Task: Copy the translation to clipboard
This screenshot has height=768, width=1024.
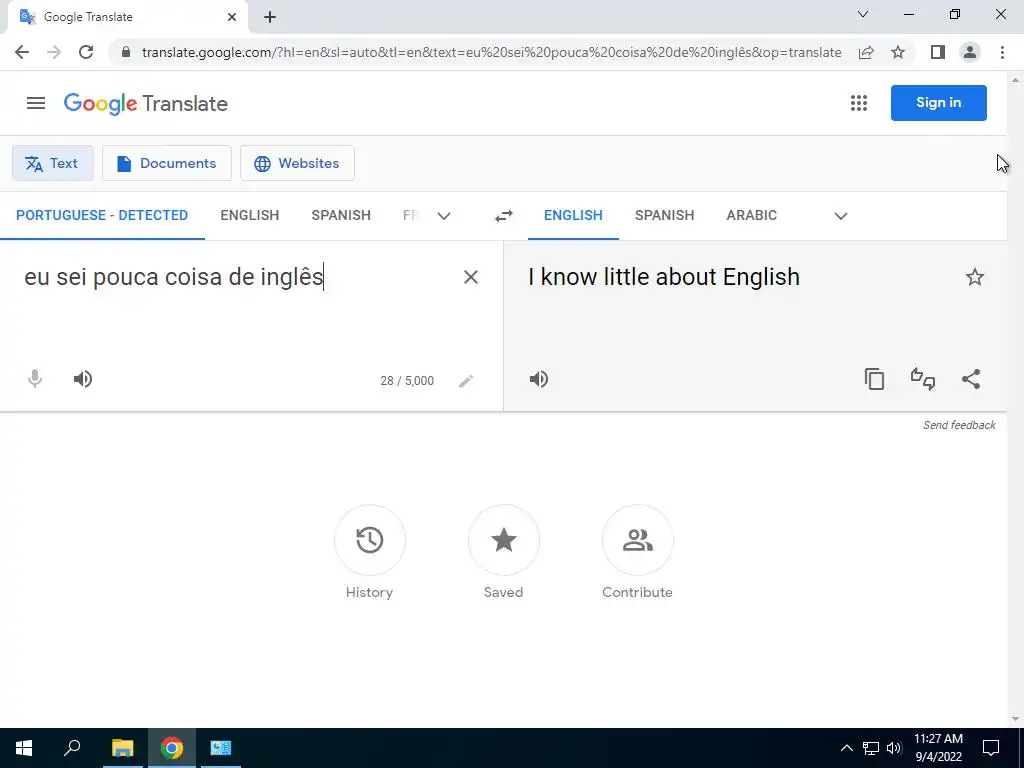Action: point(874,379)
